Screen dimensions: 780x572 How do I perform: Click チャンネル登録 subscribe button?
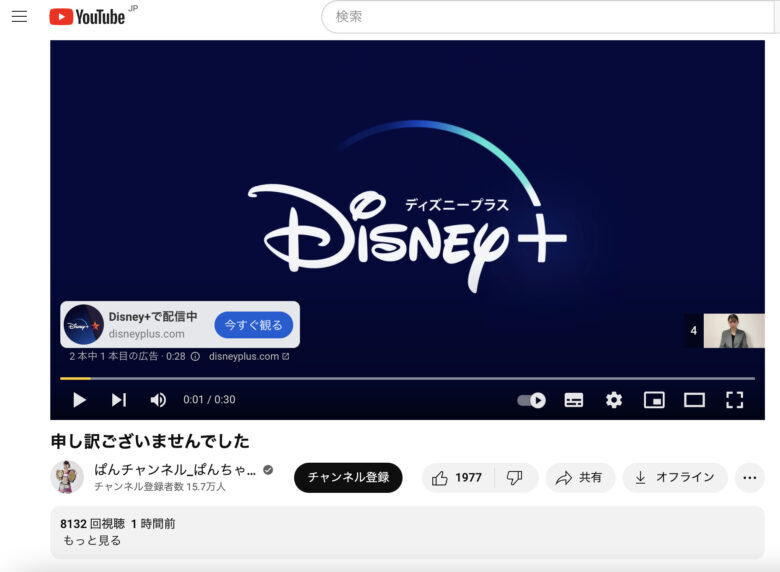click(348, 477)
